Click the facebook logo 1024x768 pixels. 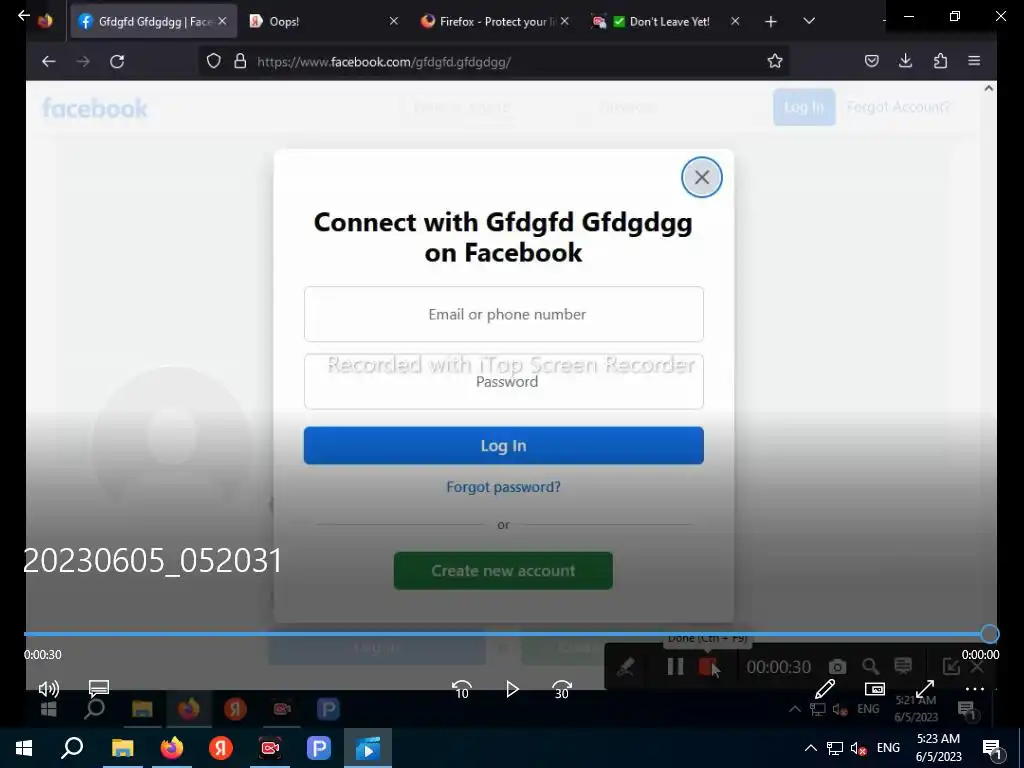[x=95, y=108]
